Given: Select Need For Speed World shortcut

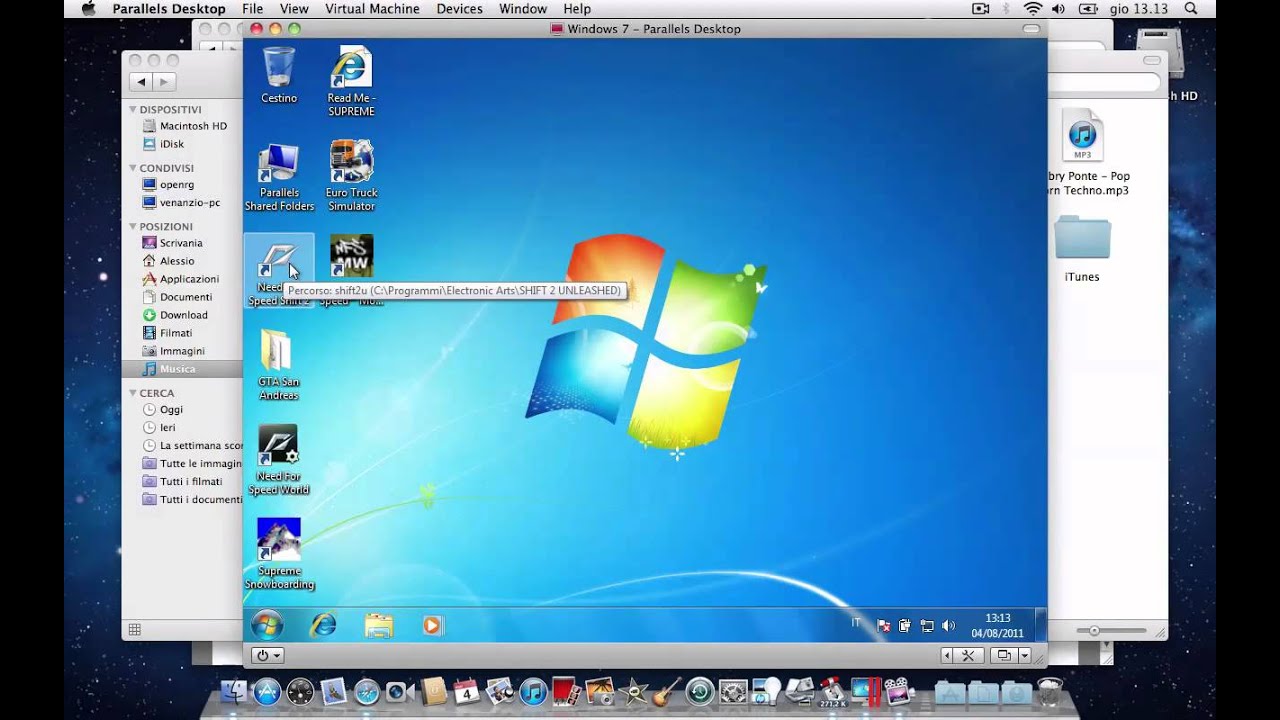Looking at the screenshot, I should tap(279, 461).
